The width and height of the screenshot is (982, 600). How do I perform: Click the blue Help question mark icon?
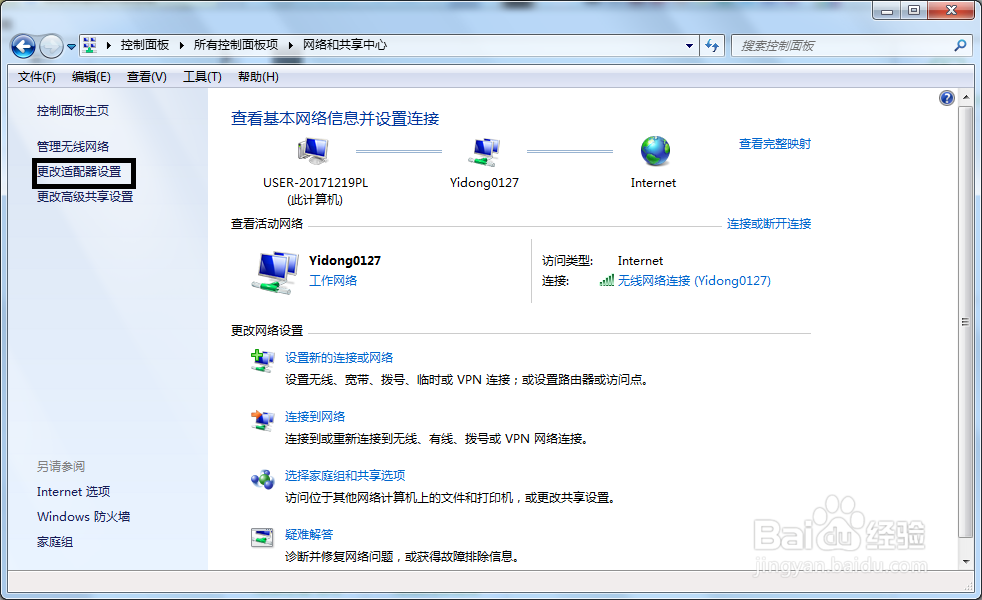(947, 98)
